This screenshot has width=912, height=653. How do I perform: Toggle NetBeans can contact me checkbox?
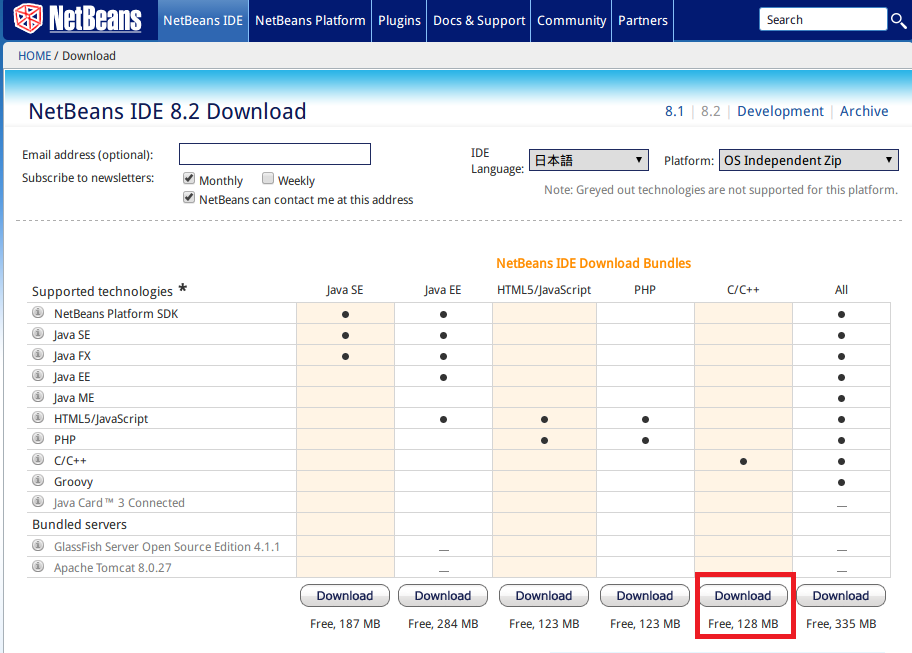point(188,198)
